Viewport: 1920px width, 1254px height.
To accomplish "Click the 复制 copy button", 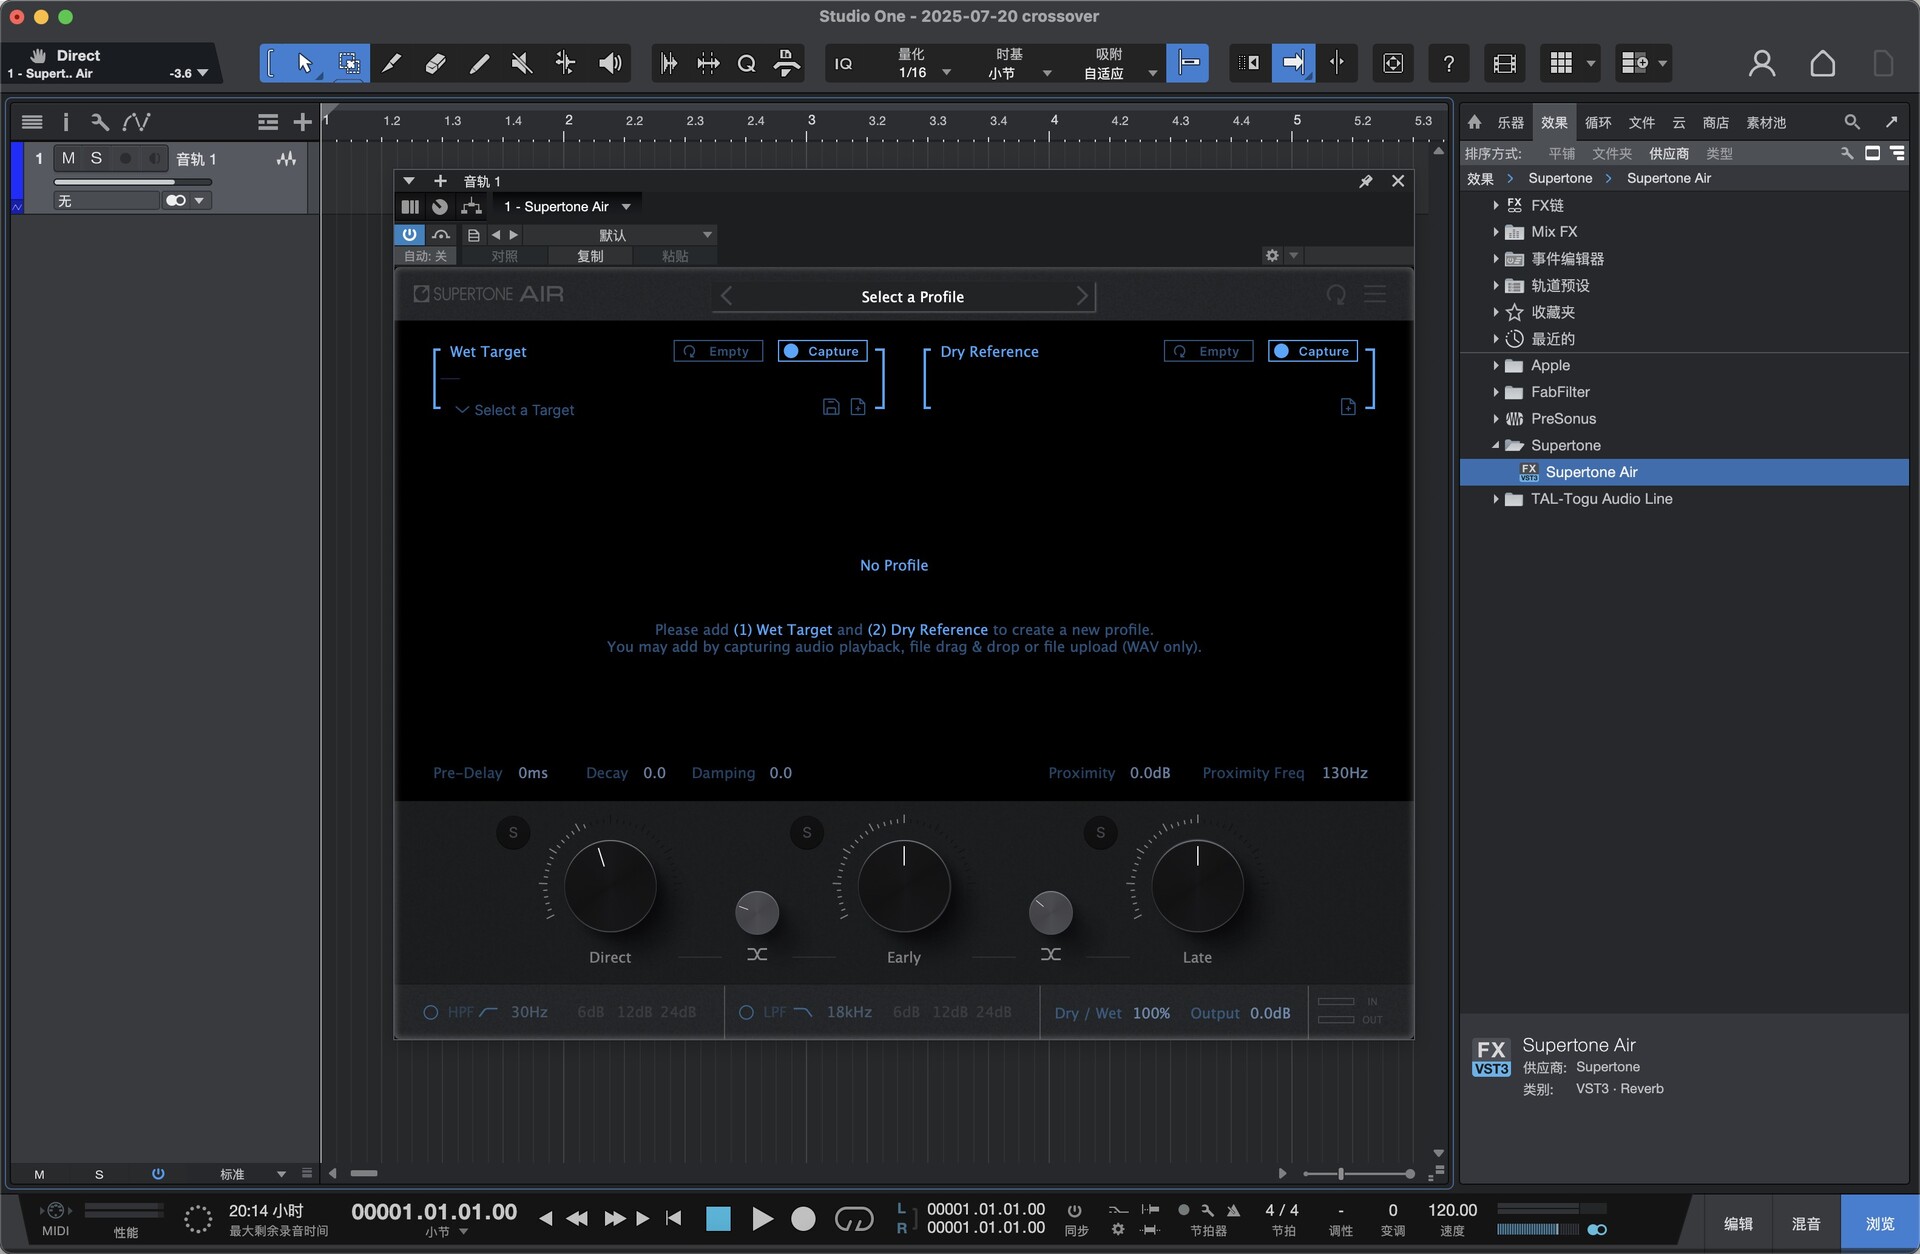I will pyautogui.click(x=590, y=256).
